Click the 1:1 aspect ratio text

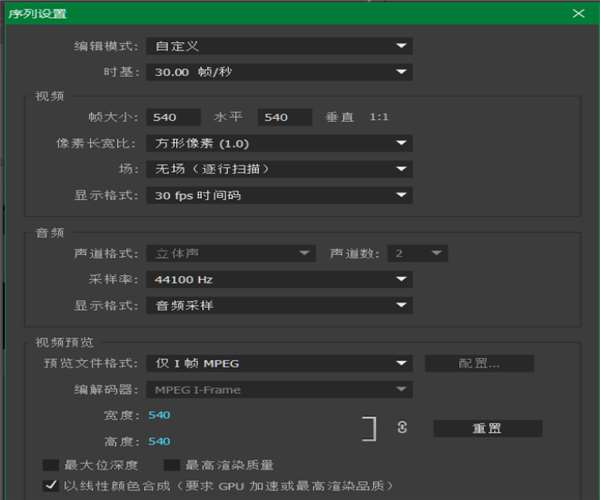[x=379, y=117]
